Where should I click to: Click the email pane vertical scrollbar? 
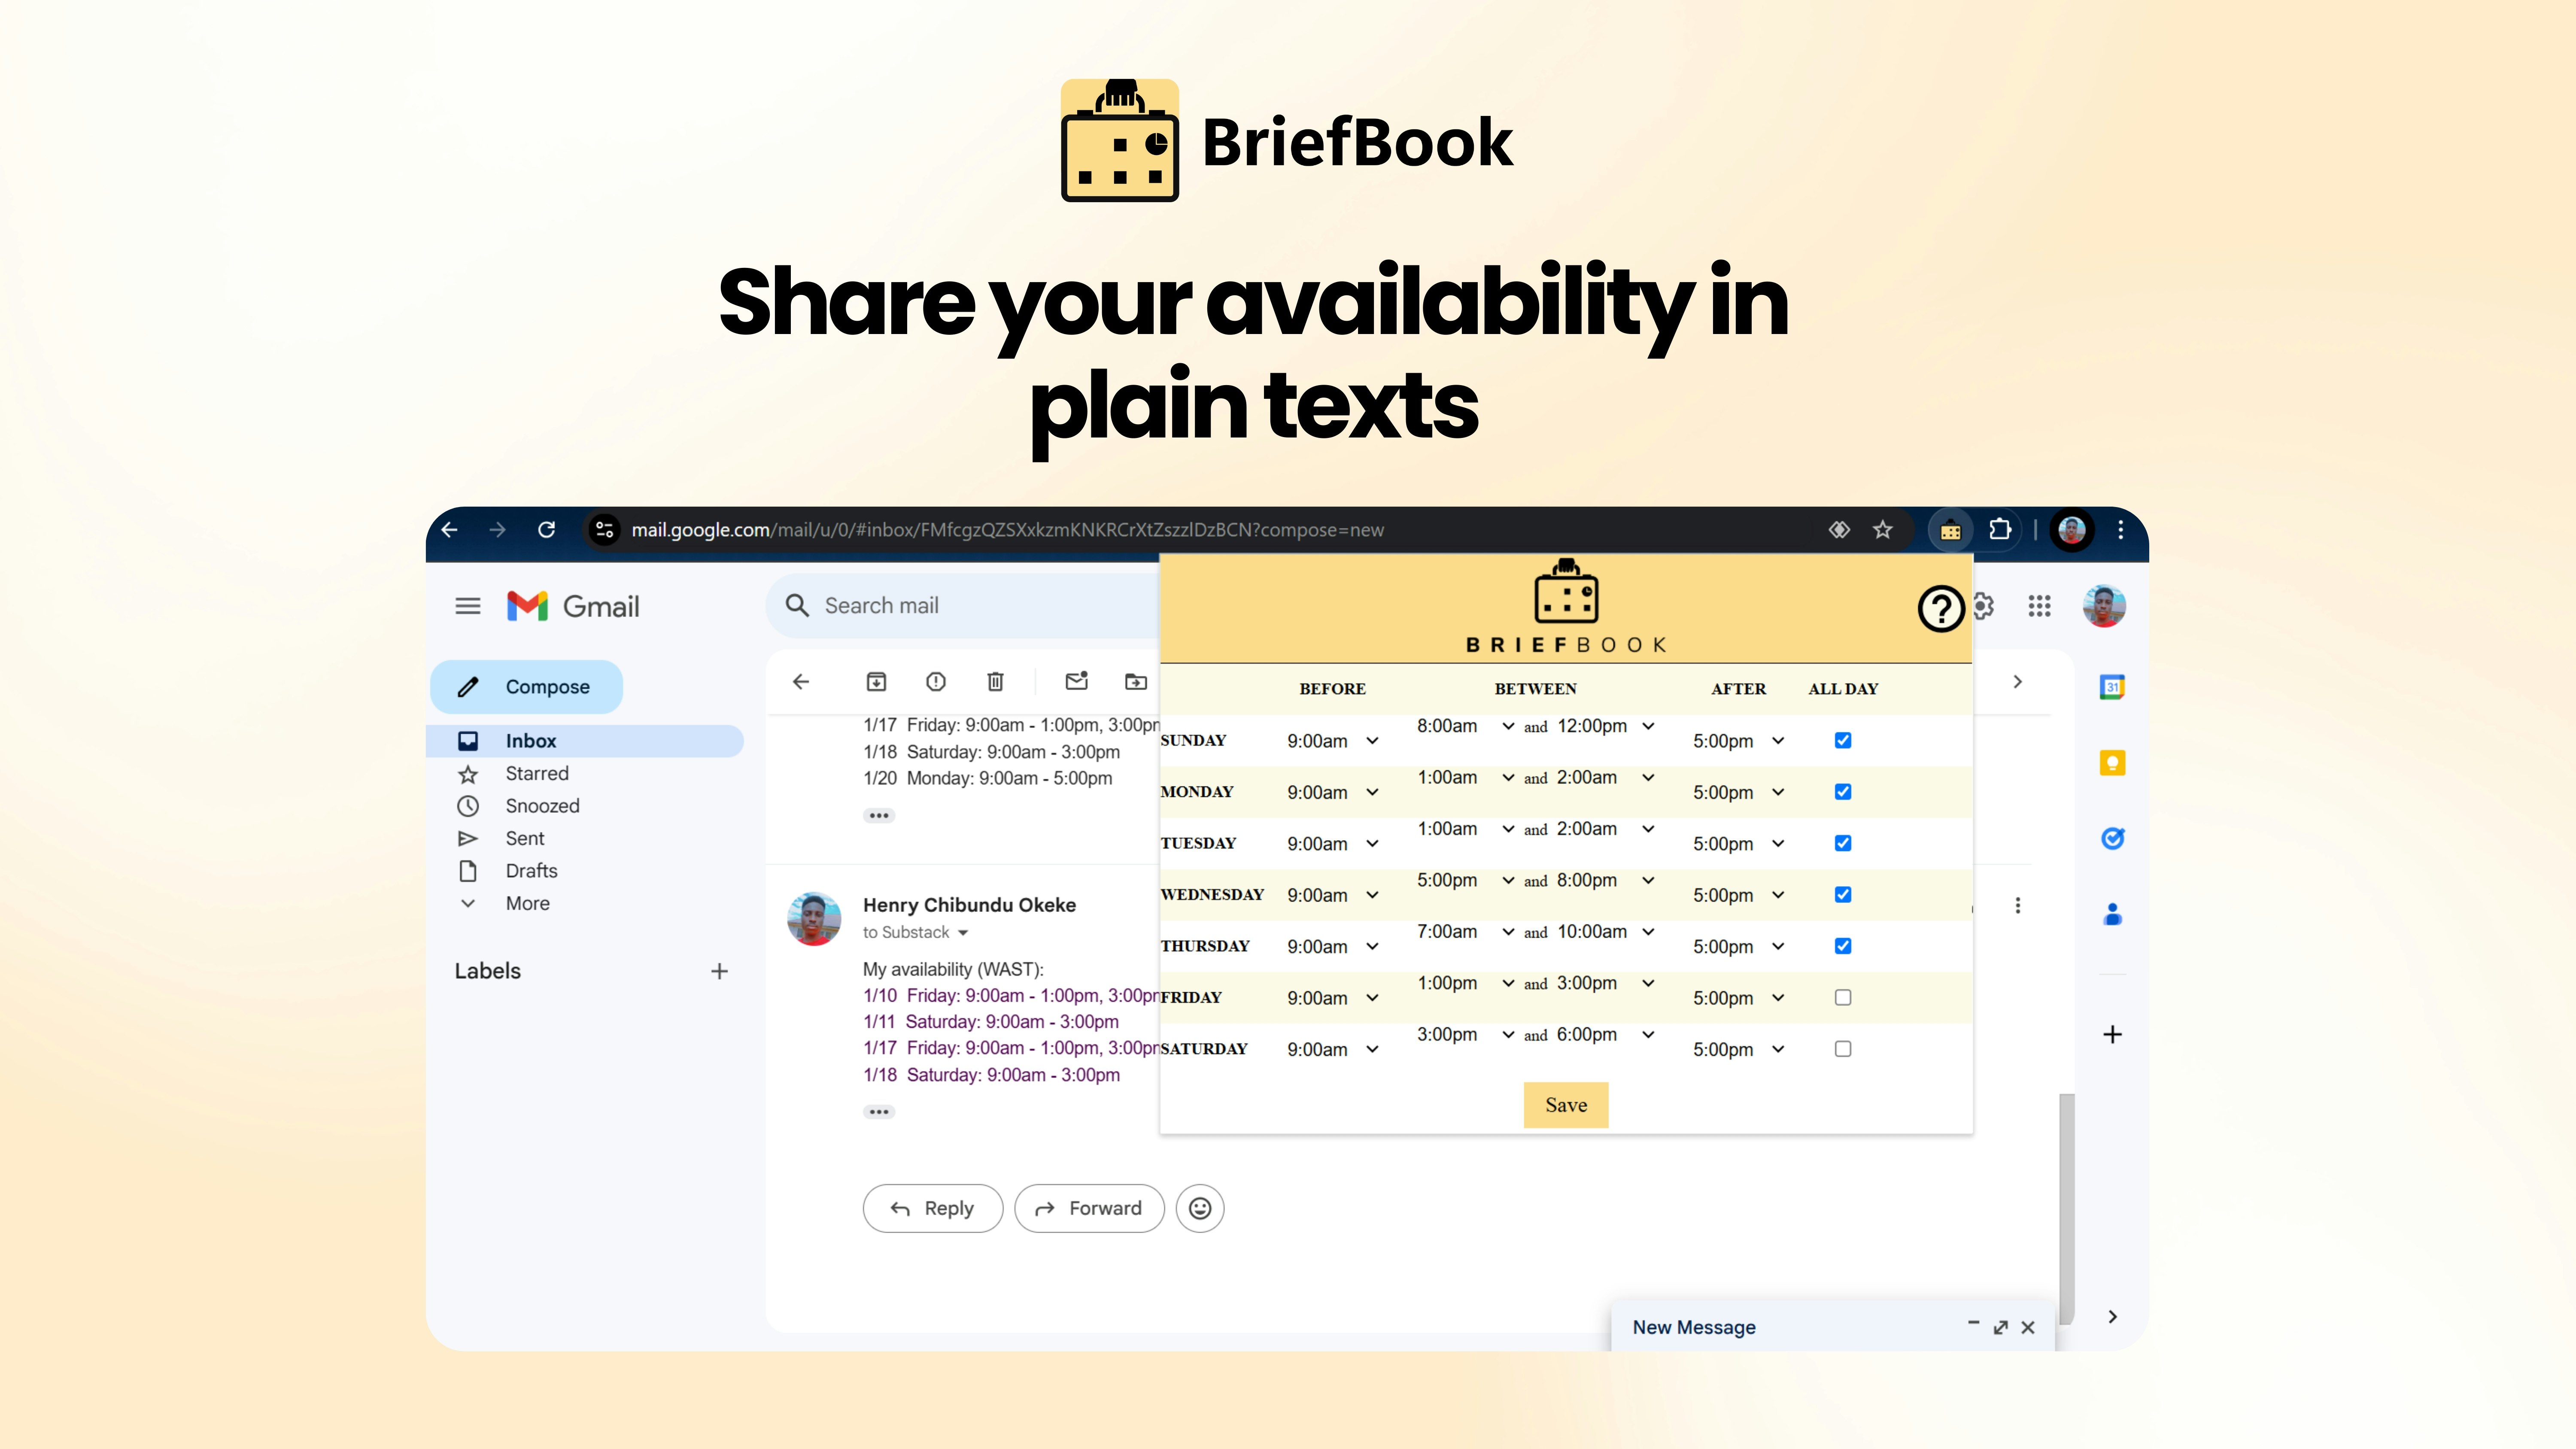tap(2066, 1208)
